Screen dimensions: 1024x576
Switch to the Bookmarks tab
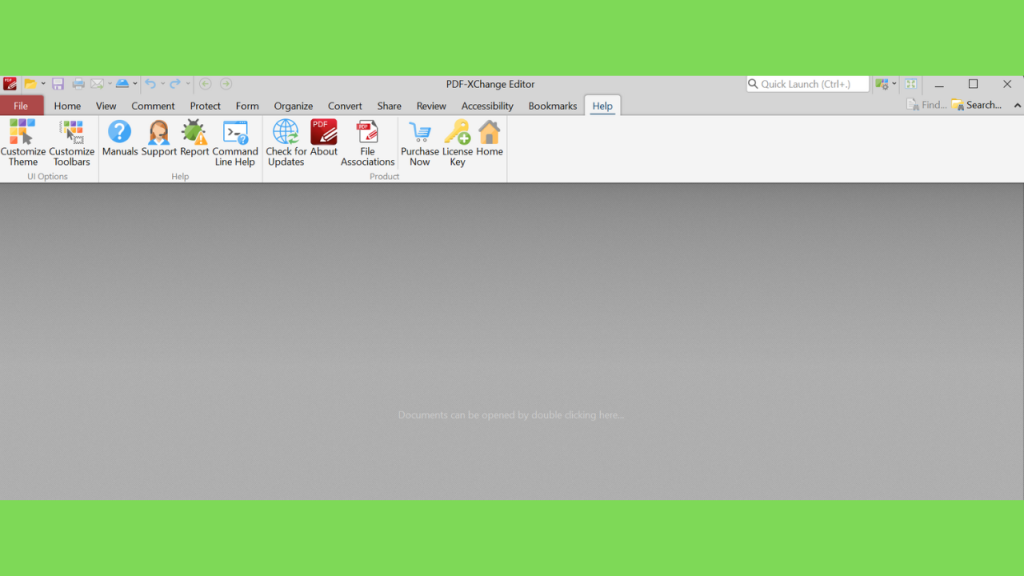click(552, 106)
